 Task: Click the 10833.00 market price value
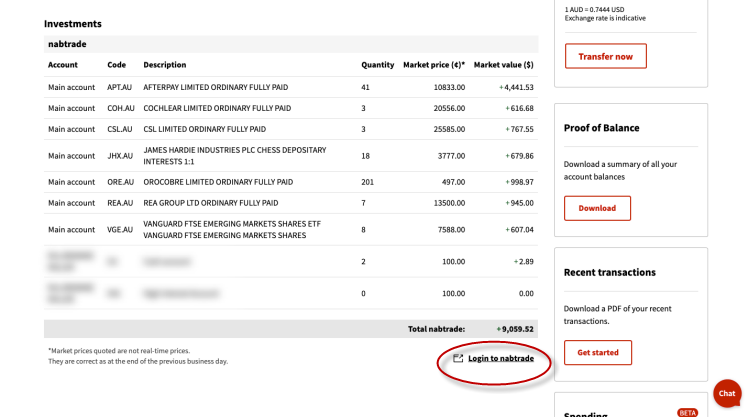[449, 88]
